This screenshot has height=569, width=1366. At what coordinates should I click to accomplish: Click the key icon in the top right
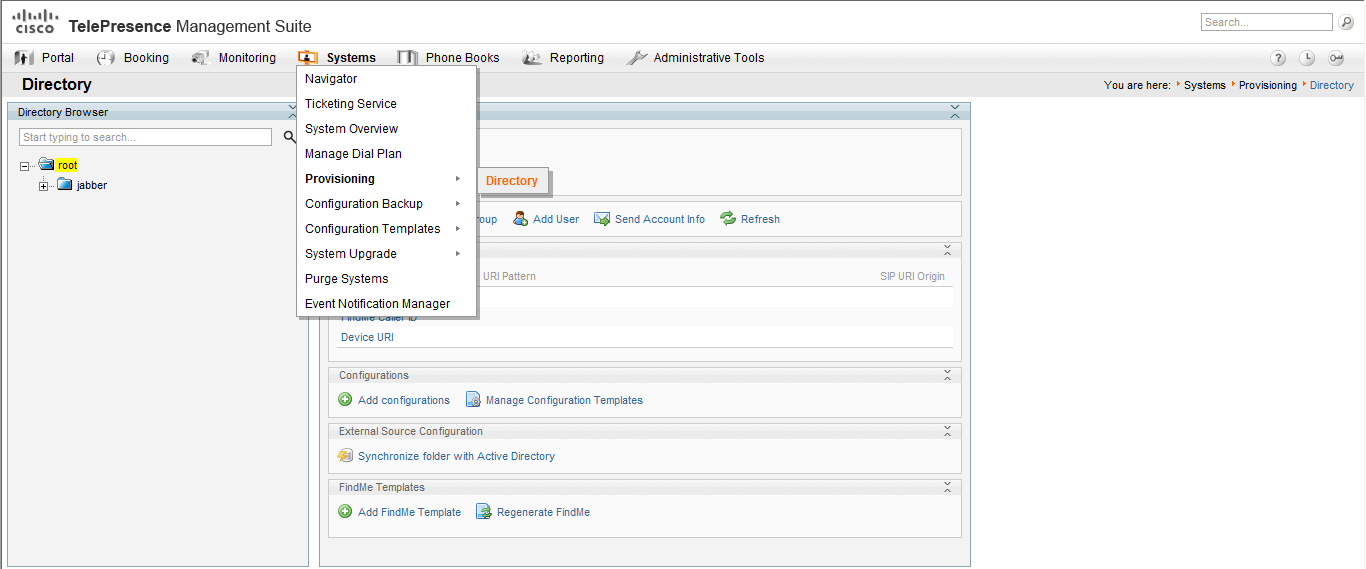1337,58
